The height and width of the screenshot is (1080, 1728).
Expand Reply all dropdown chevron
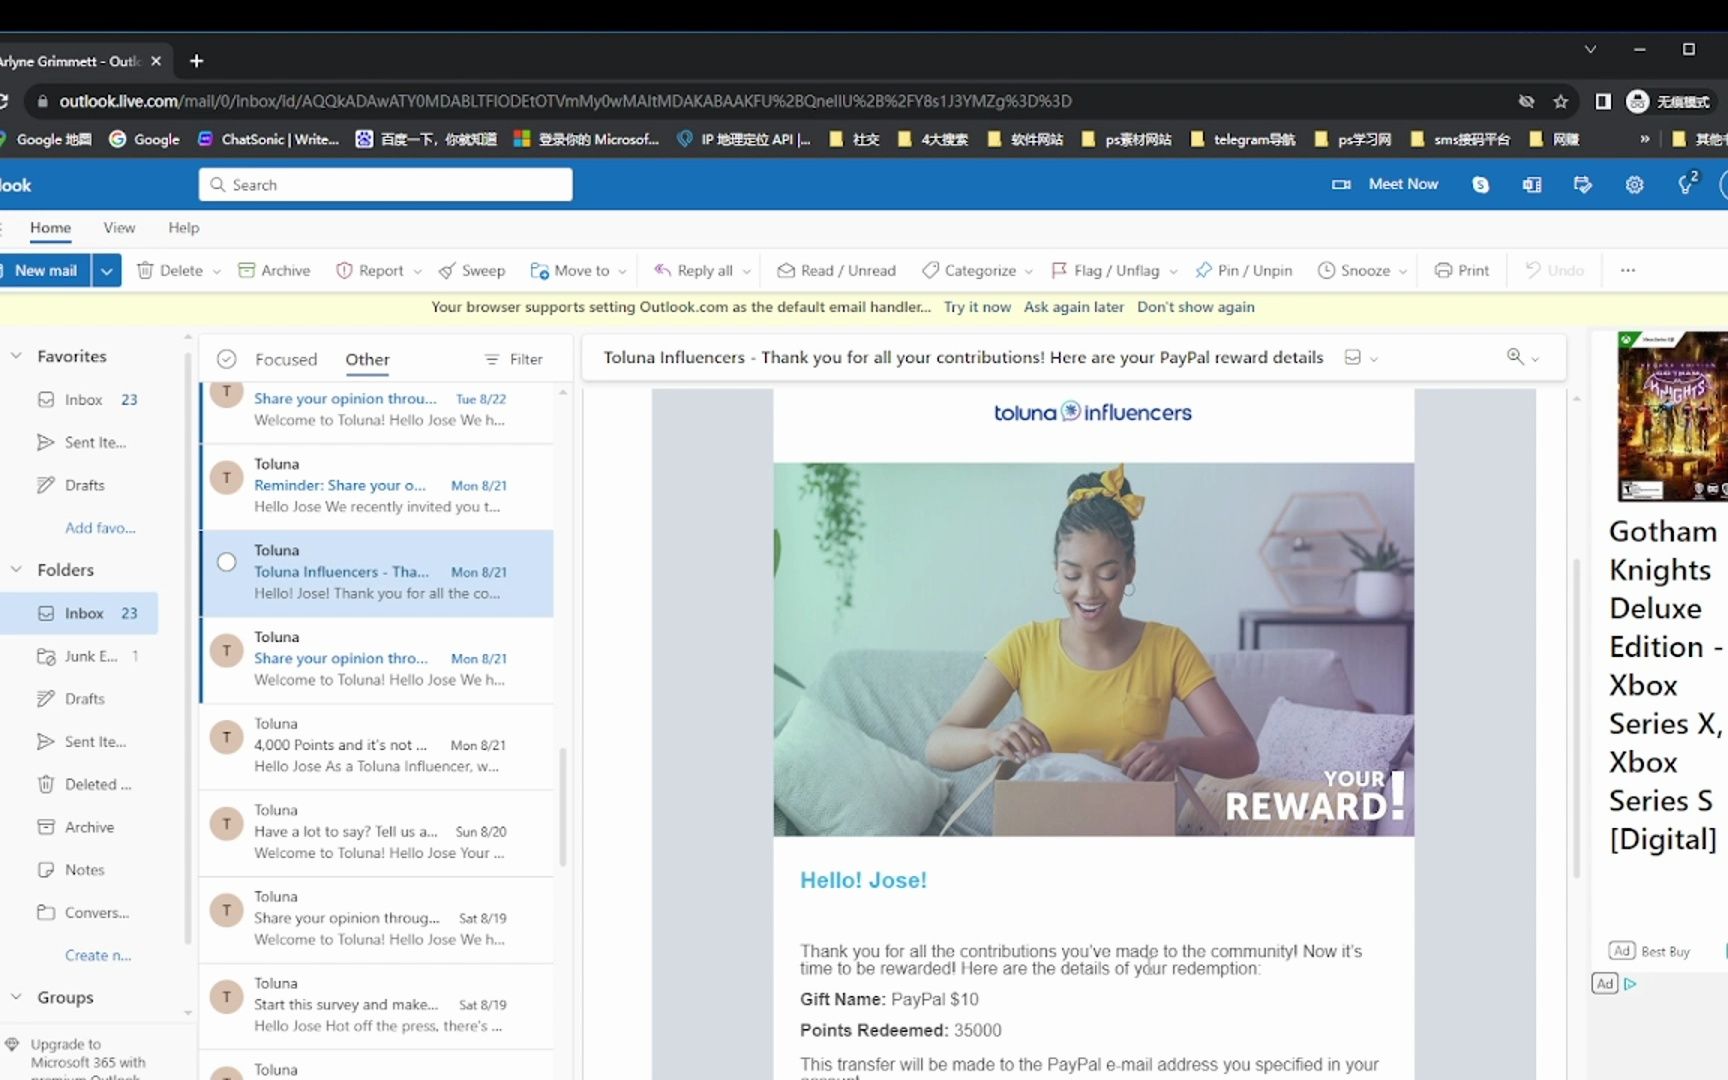(746, 271)
